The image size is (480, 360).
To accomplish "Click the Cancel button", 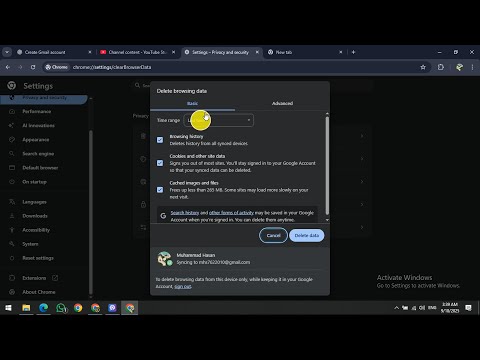I will 273,235.
